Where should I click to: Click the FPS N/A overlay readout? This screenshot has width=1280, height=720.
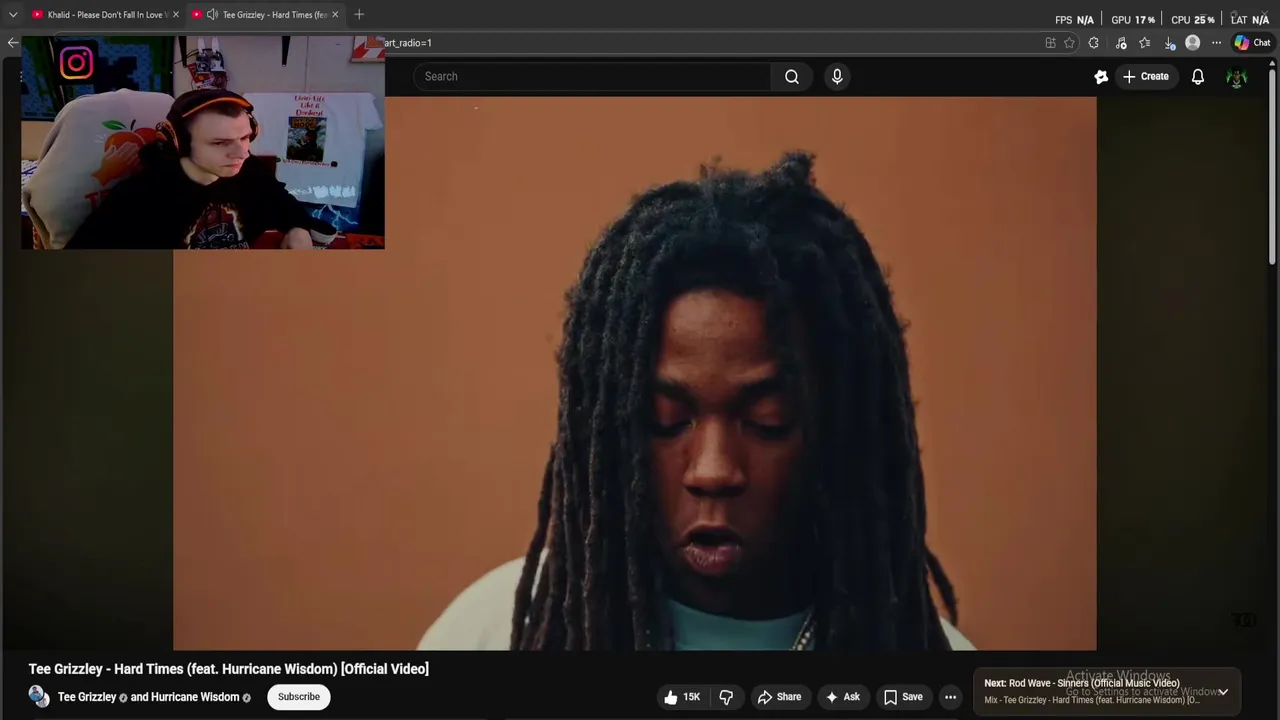(x=1075, y=20)
